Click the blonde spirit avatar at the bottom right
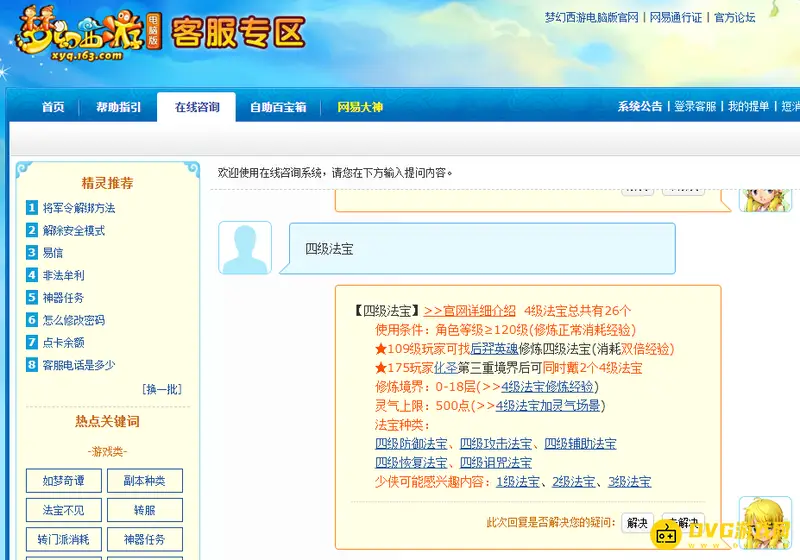Viewport: 800px width, 560px height. point(765,523)
